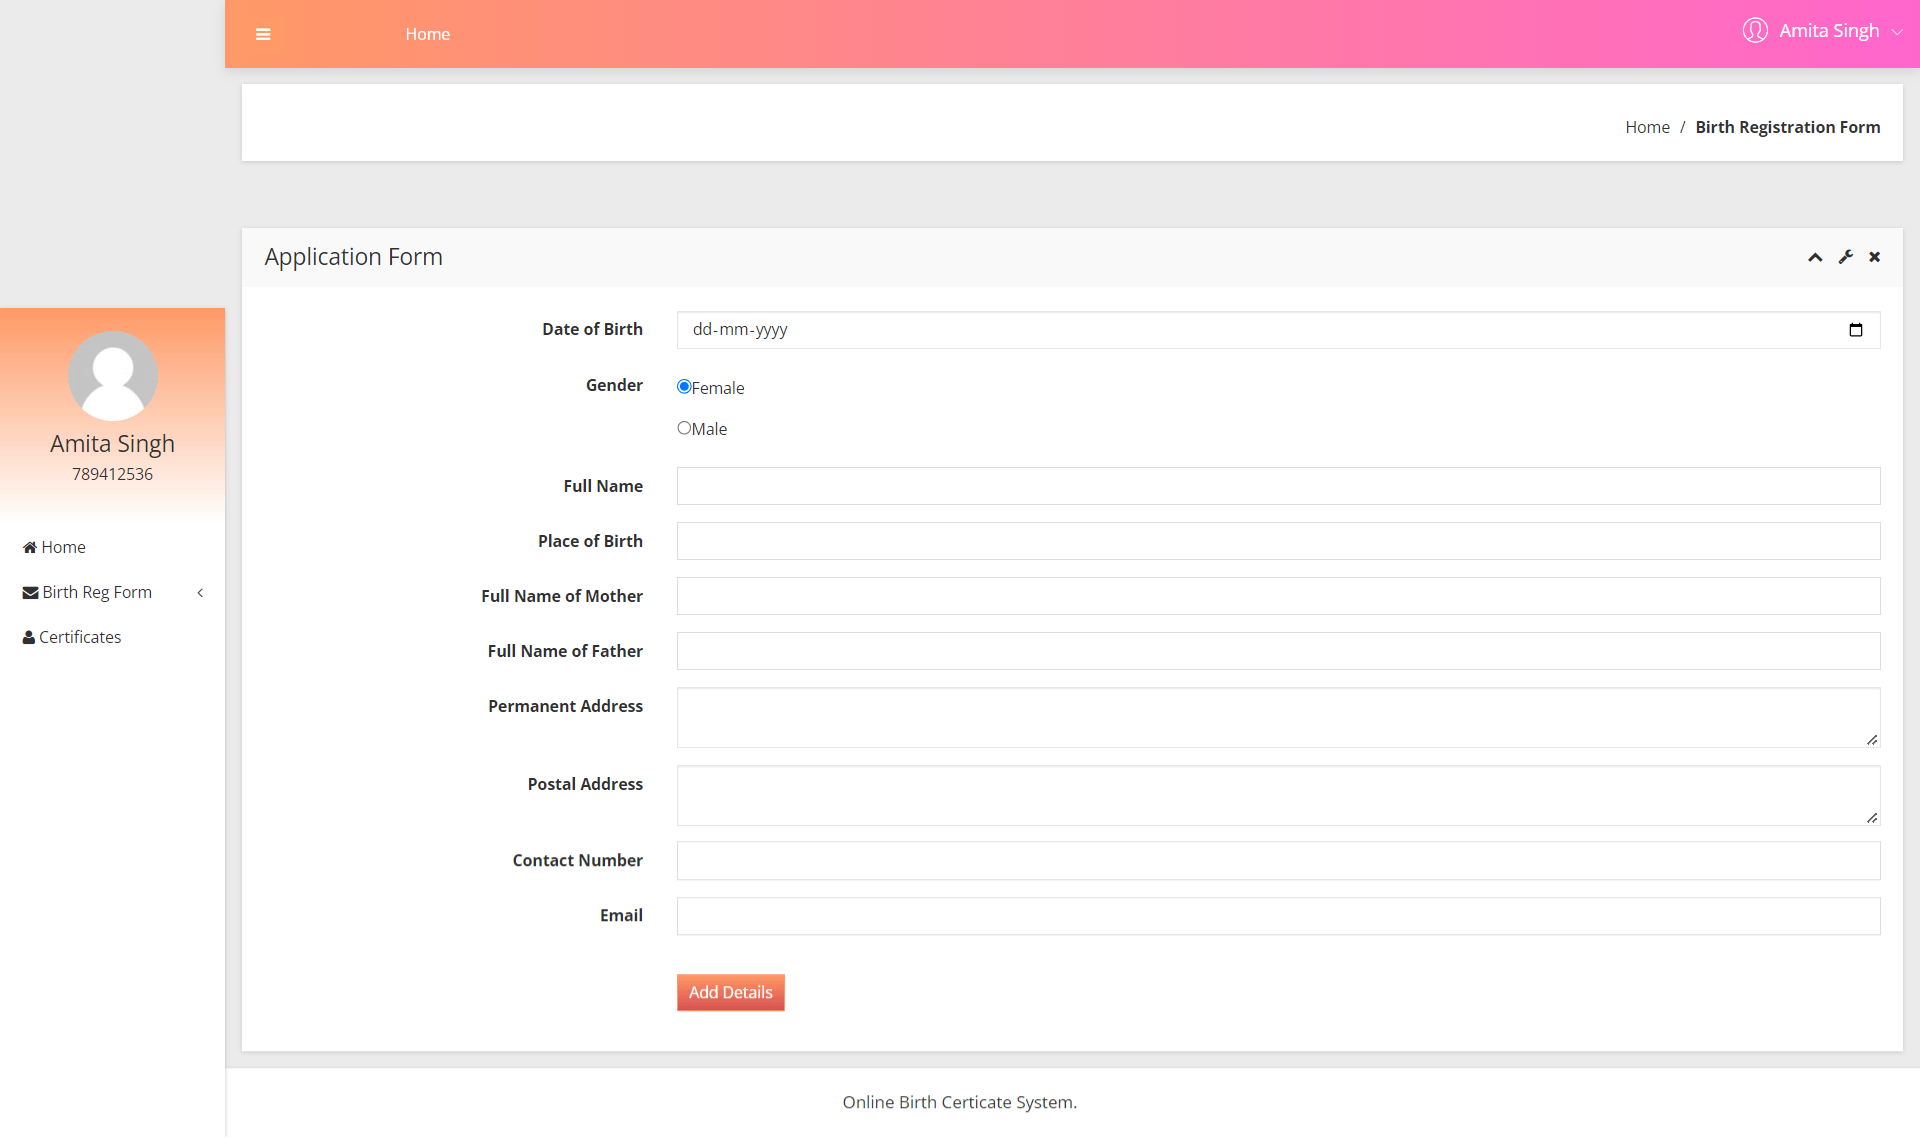The width and height of the screenshot is (1920, 1138).
Task: Open Certificates from the sidebar menu
Action: (79, 637)
